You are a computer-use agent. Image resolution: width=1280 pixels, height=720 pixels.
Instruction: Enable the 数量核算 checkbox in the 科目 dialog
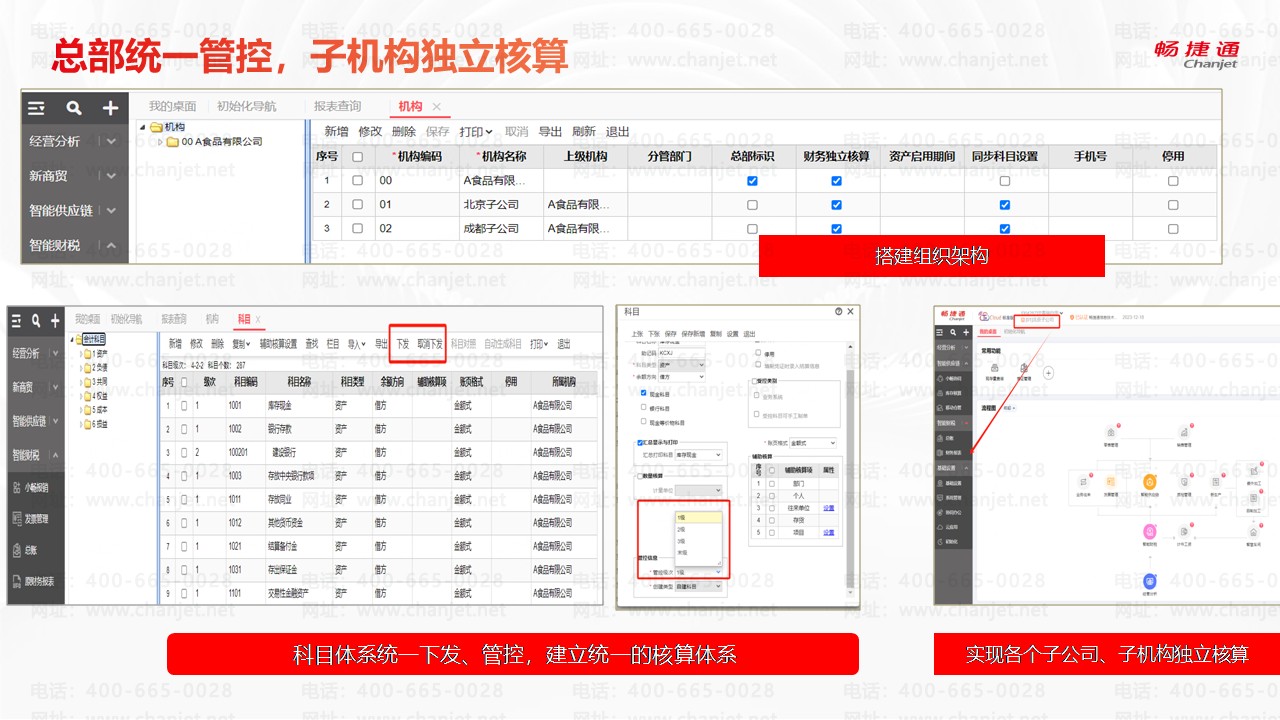[641, 477]
